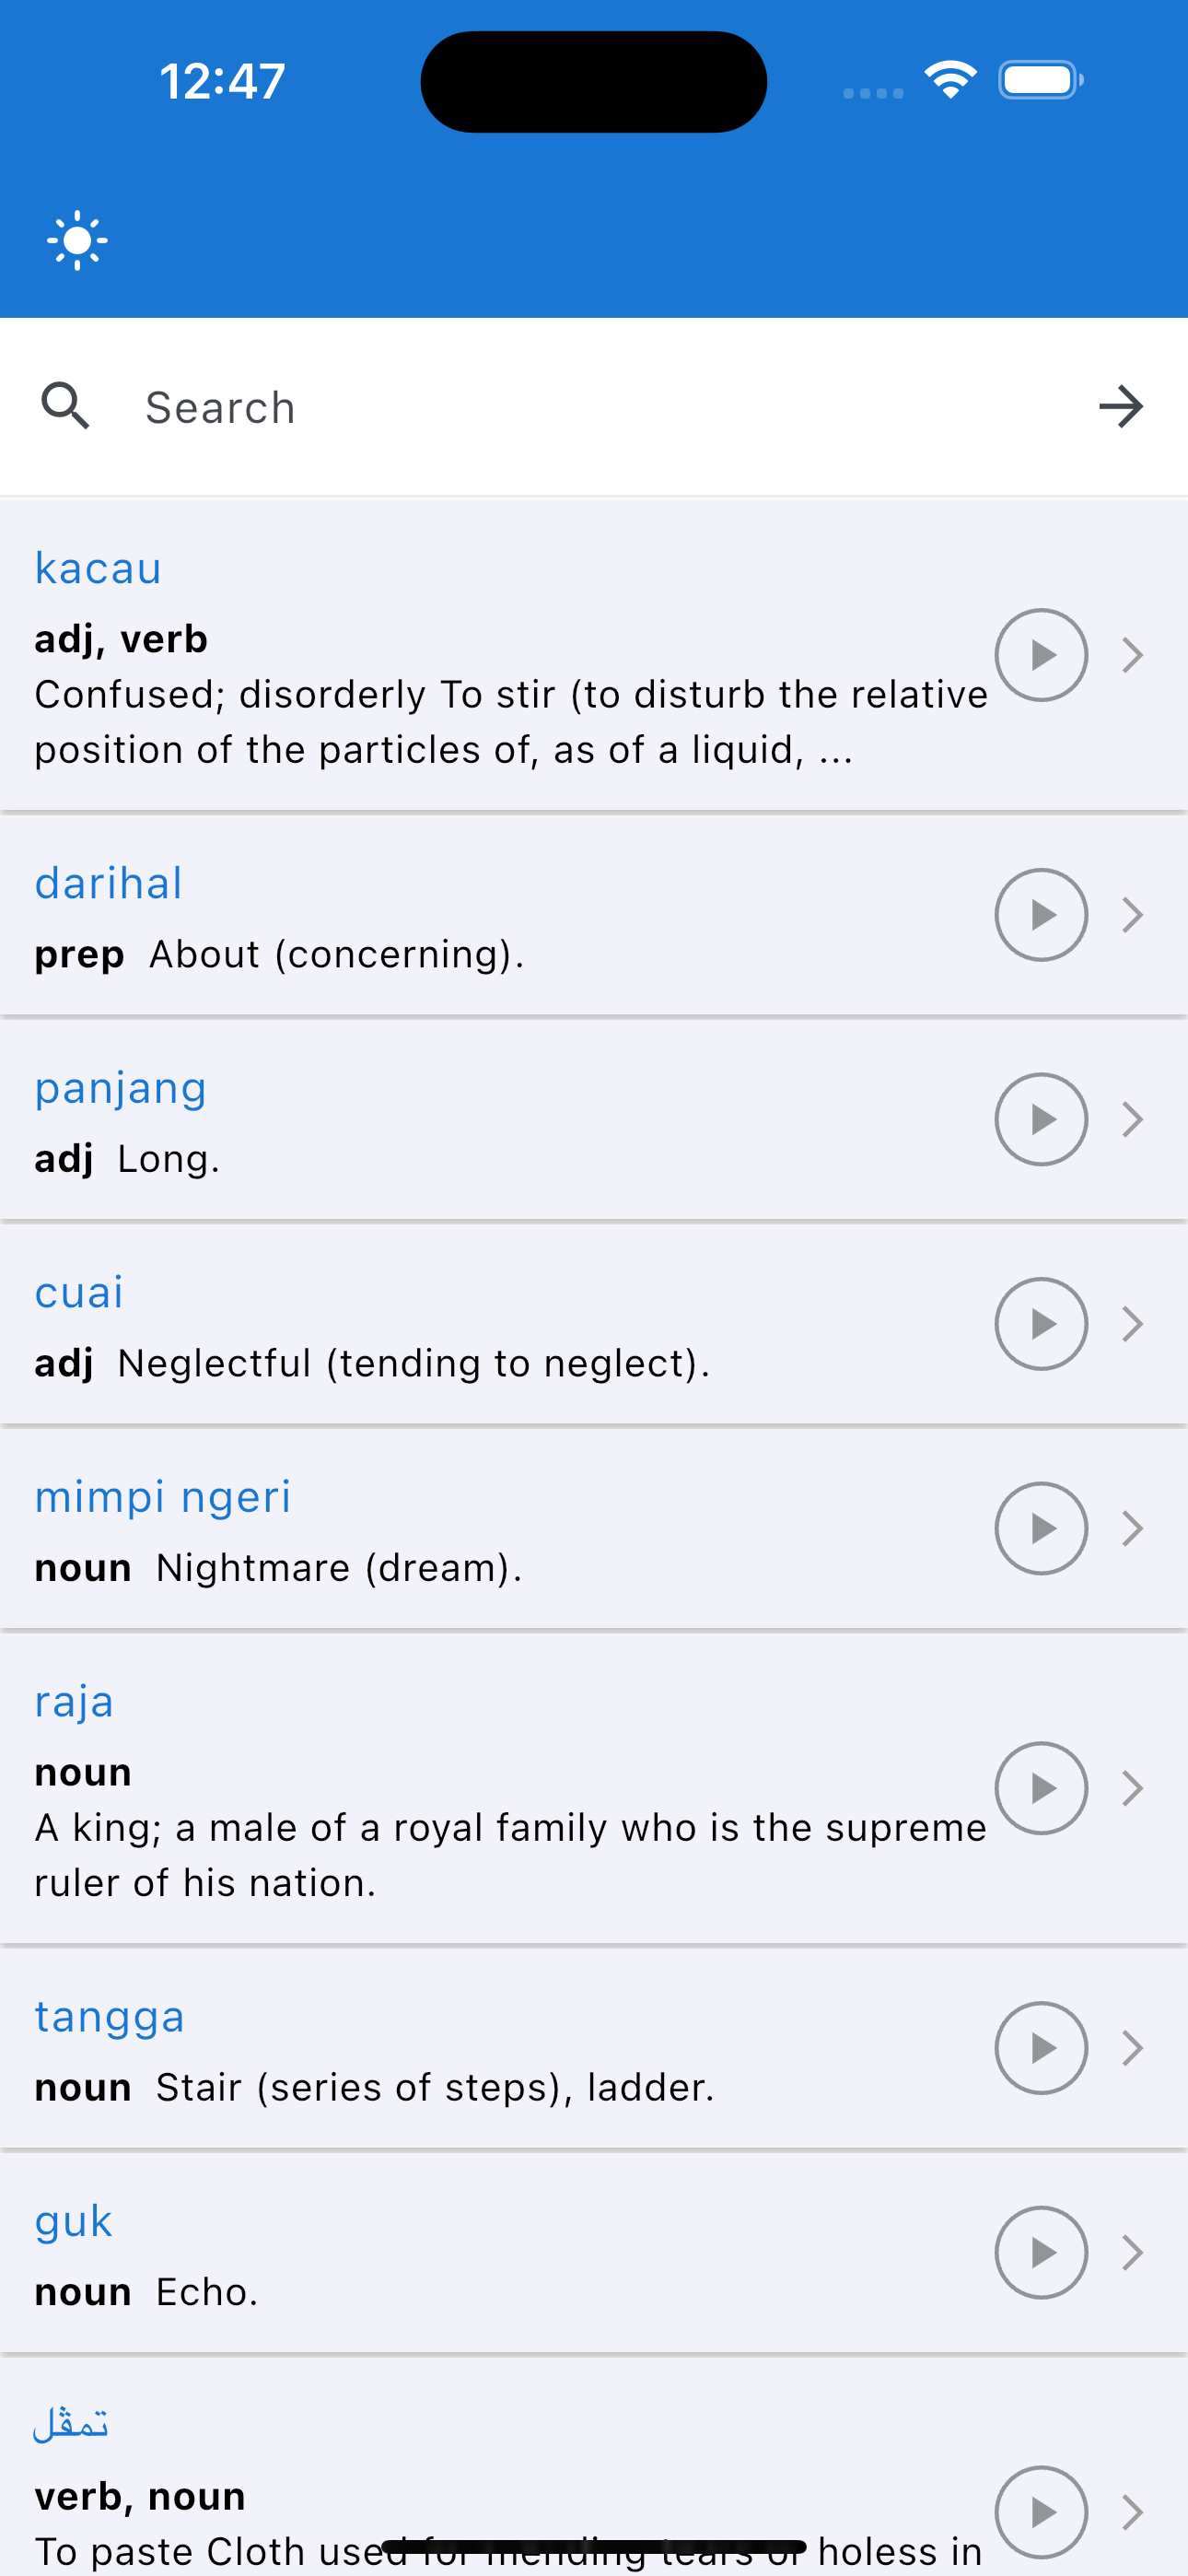Play pronunciation audio for cuai
The image size is (1188, 2576).
(x=1041, y=1323)
